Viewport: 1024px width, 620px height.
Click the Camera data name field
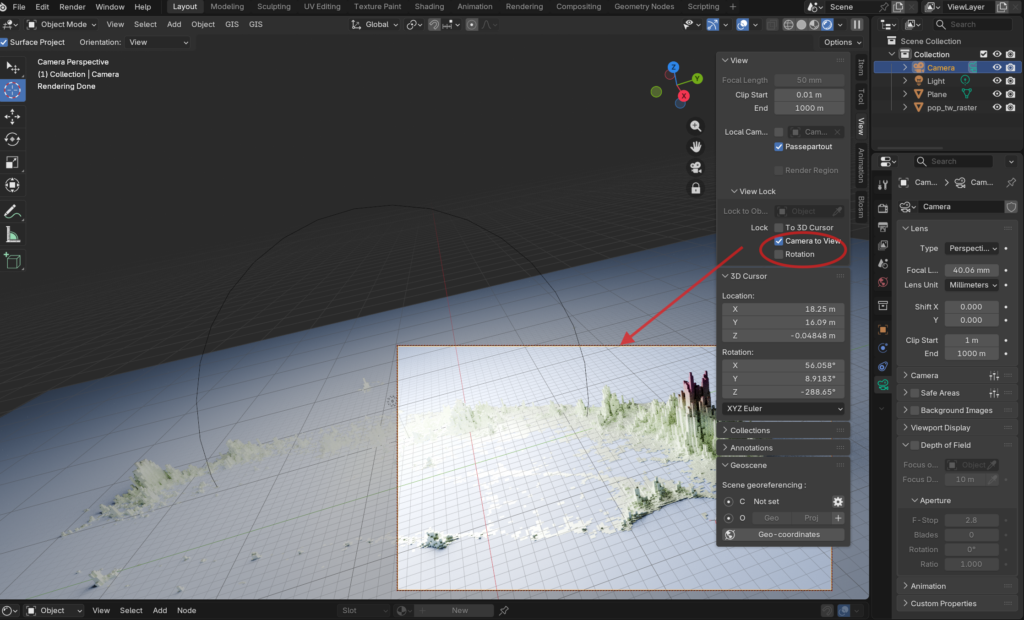coord(961,207)
